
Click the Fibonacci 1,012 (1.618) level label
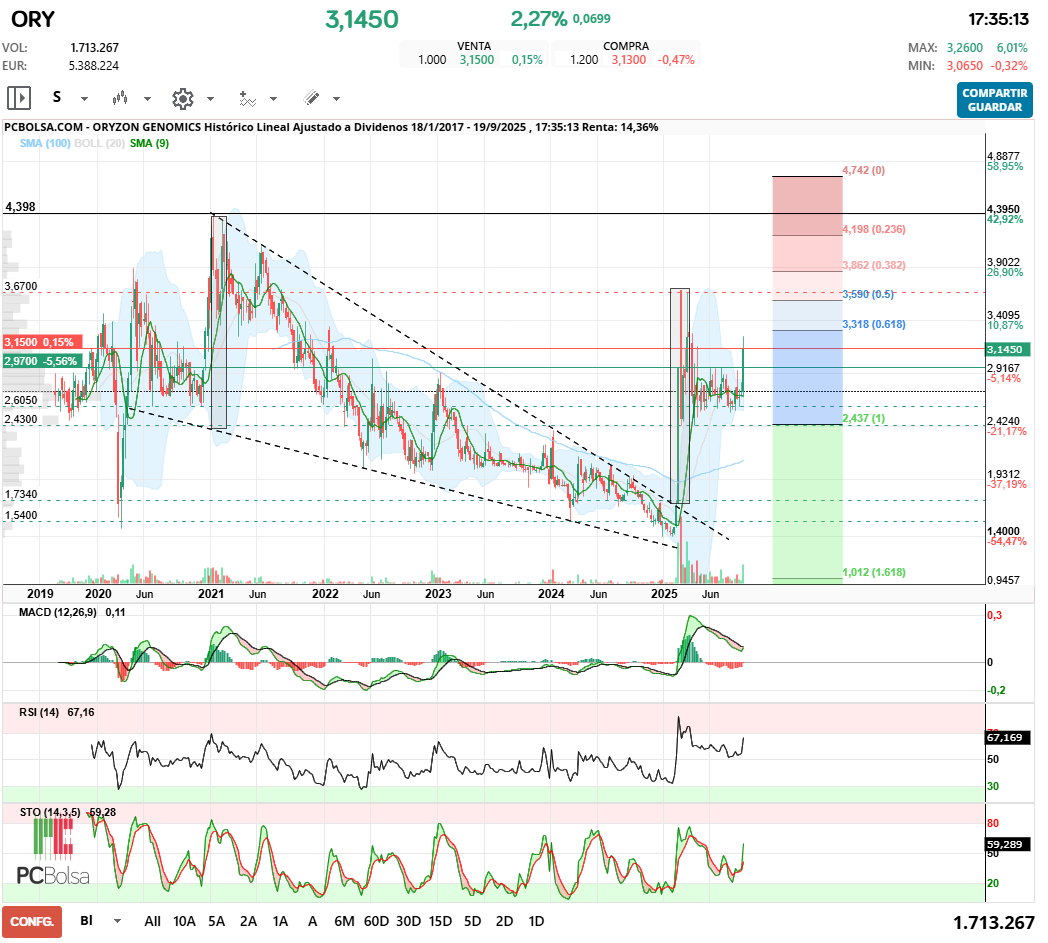(874, 573)
